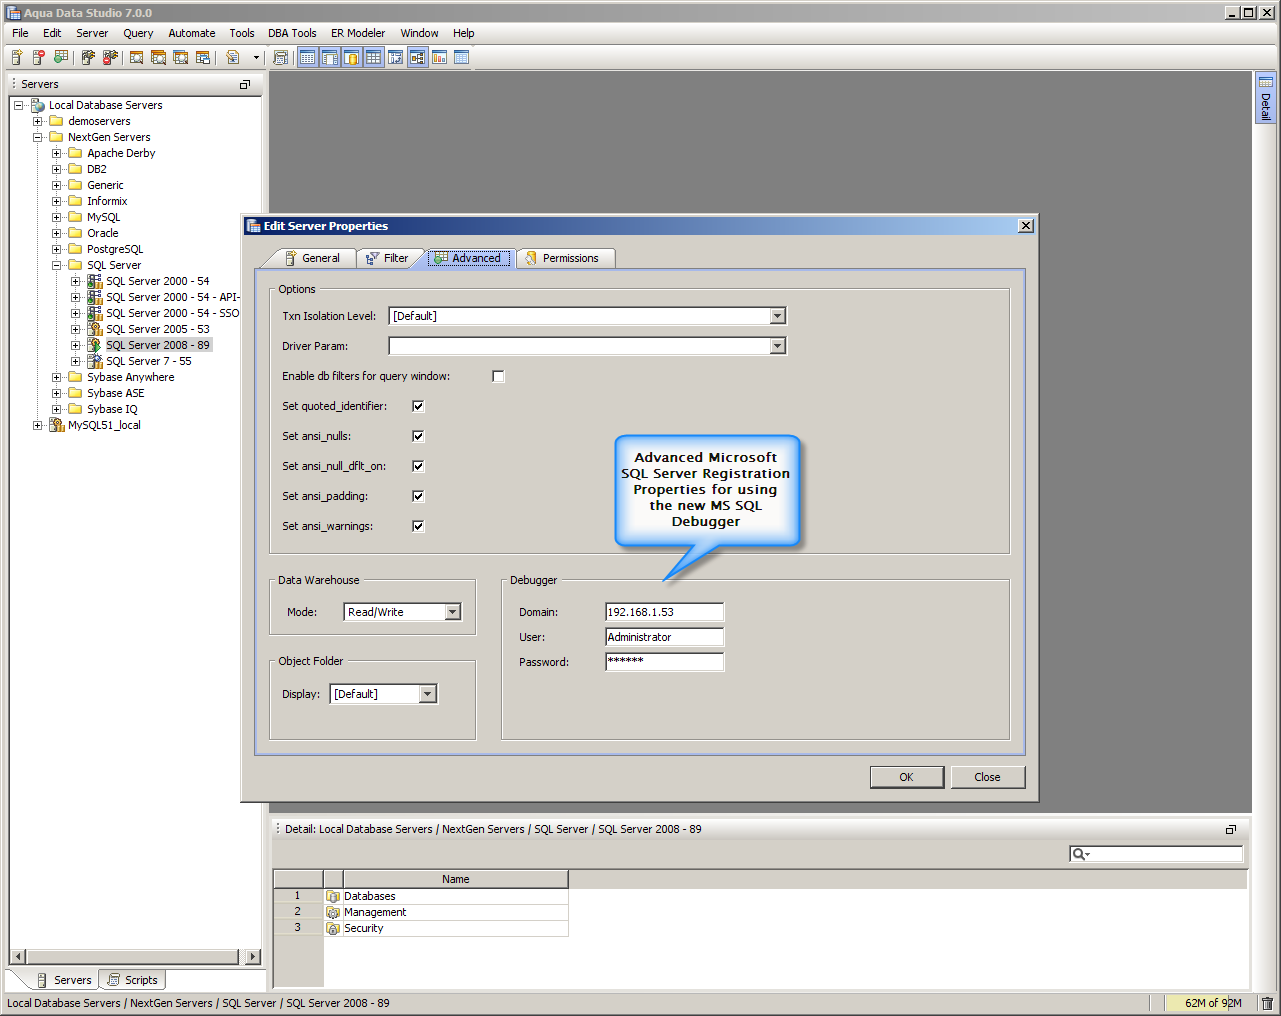
Task: Click the calculator-like toolbar icon
Action: click(281, 57)
